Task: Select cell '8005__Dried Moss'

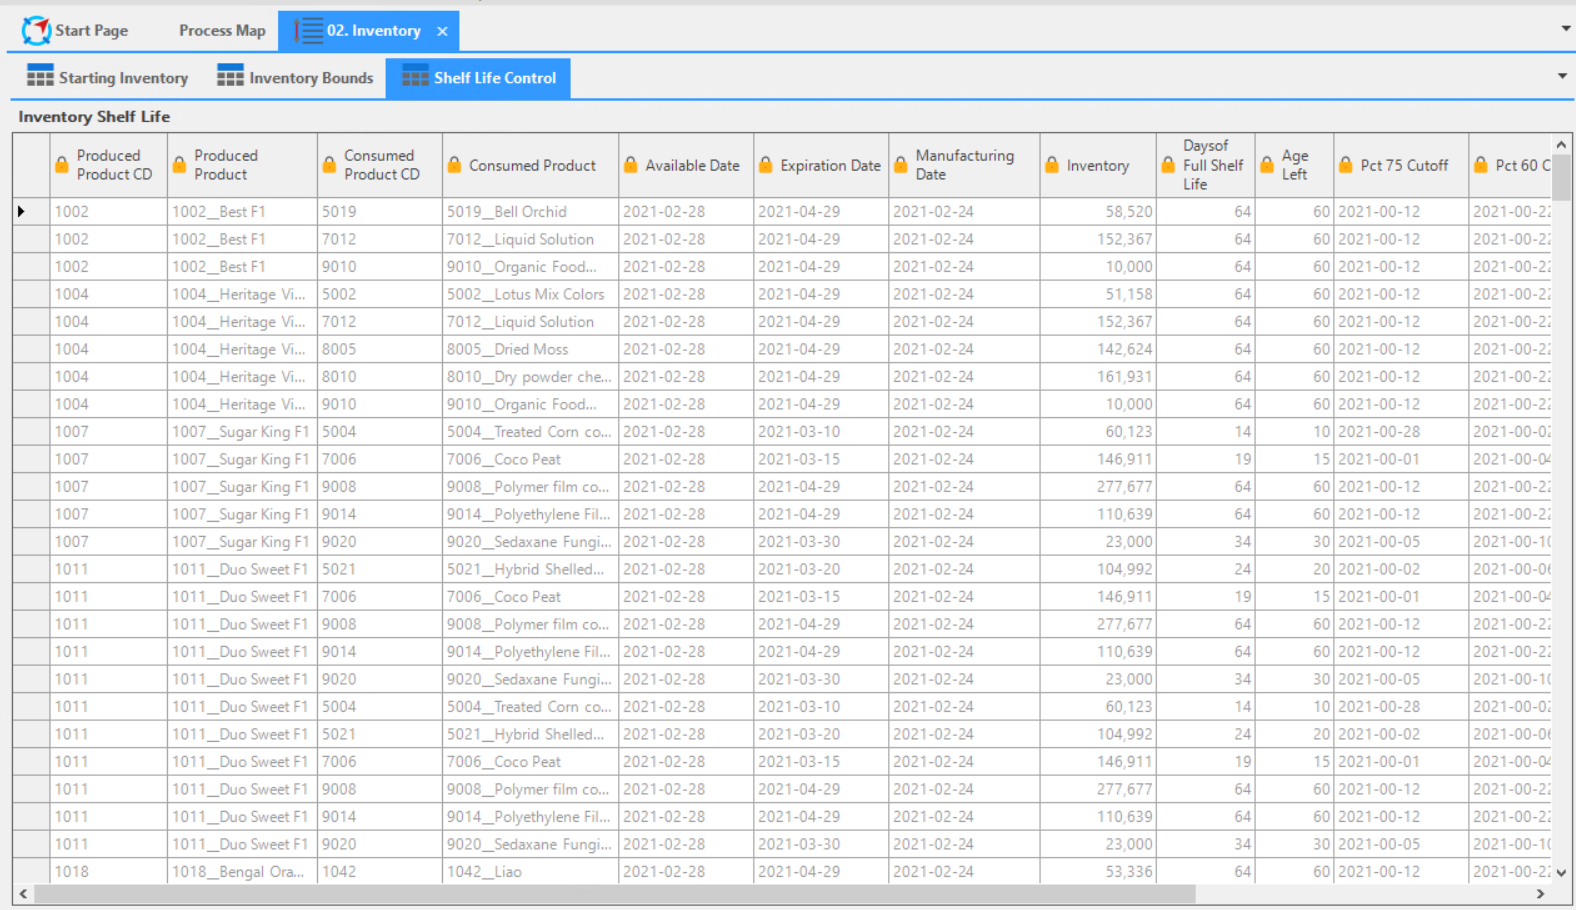Action: pyautogui.click(x=530, y=349)
